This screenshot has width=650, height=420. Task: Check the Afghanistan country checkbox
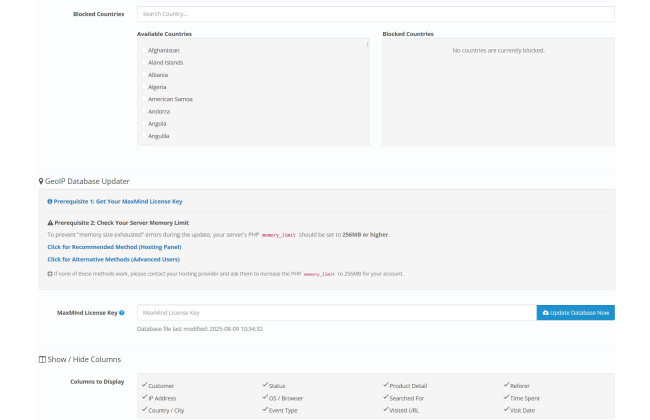click(x=144, y=50)
